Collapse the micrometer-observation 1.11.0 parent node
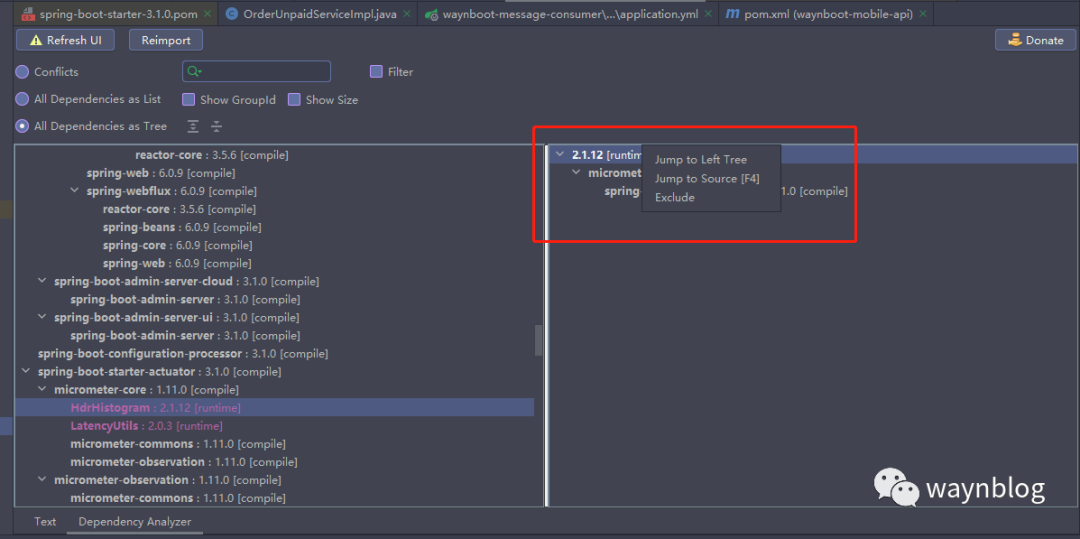1080x539 pixels. 41,480
